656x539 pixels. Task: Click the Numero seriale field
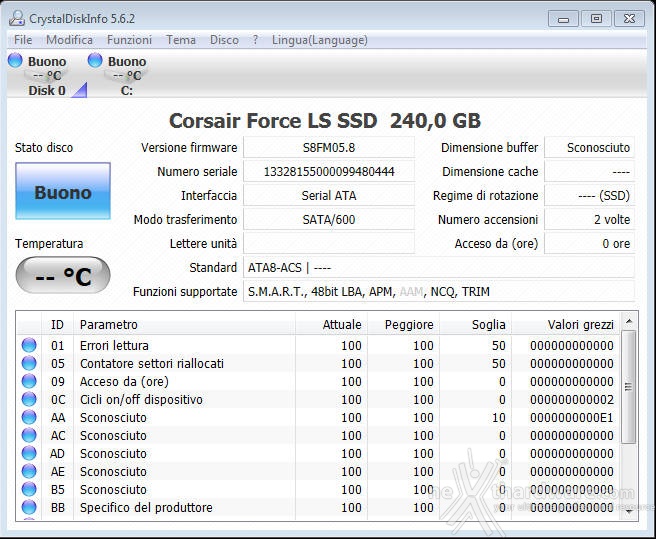click(x=329, y=172)
